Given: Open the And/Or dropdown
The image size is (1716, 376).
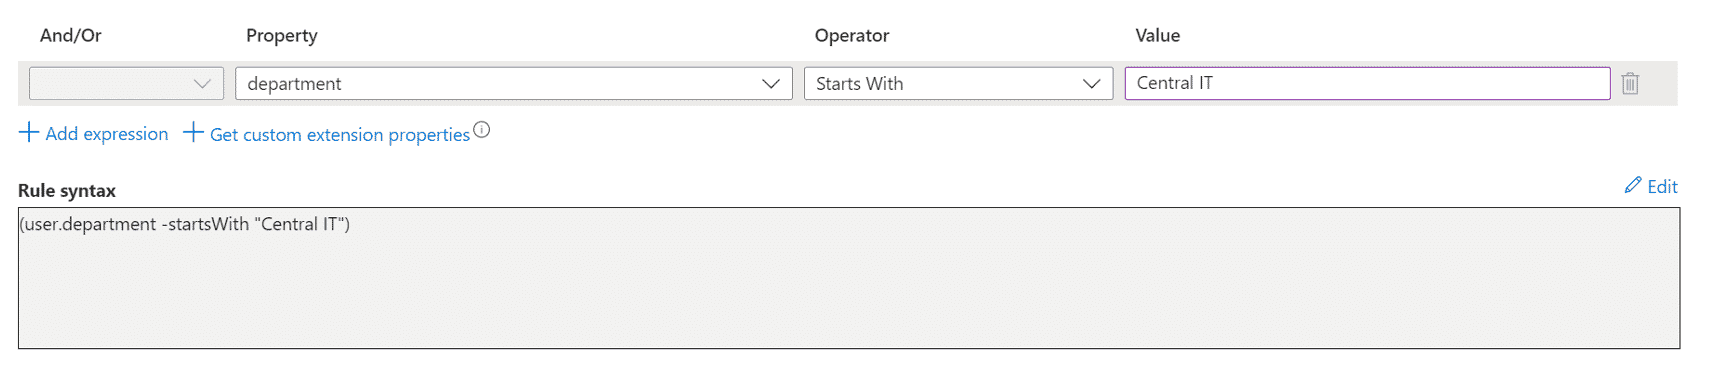Looking at the screenshot, I should [x=126, y=83].
